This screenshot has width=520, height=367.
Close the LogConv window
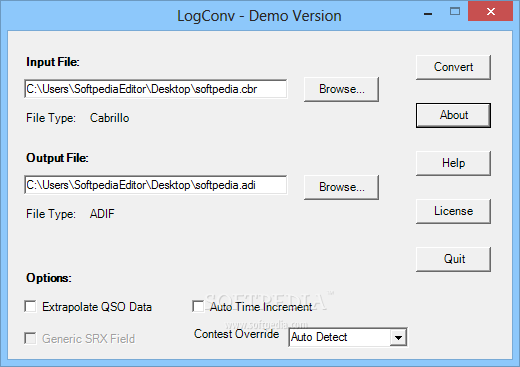[490, 12]
